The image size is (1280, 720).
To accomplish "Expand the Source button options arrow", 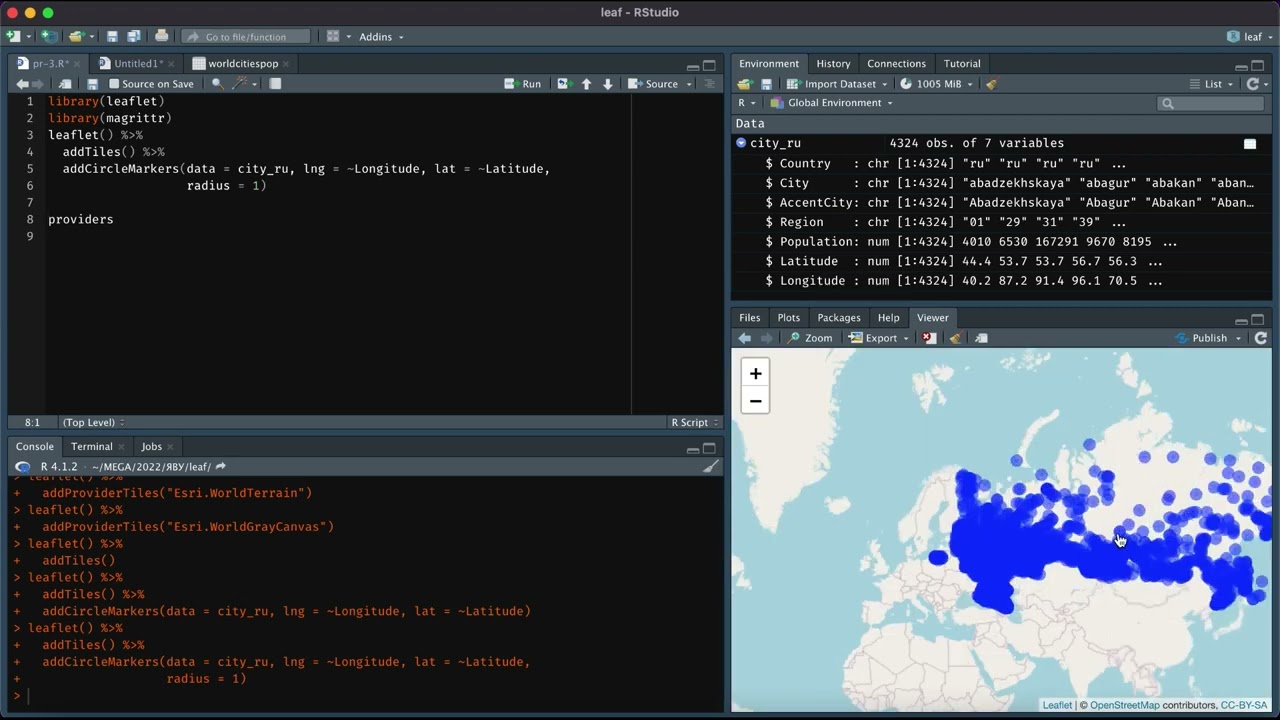I will (689, 84).
